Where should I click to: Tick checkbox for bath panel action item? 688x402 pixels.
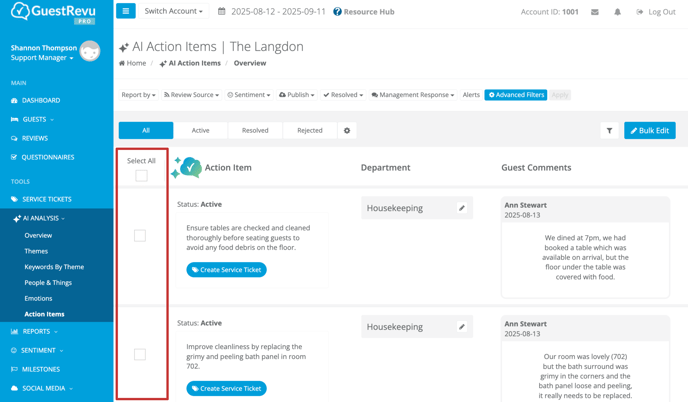point(140,354)
